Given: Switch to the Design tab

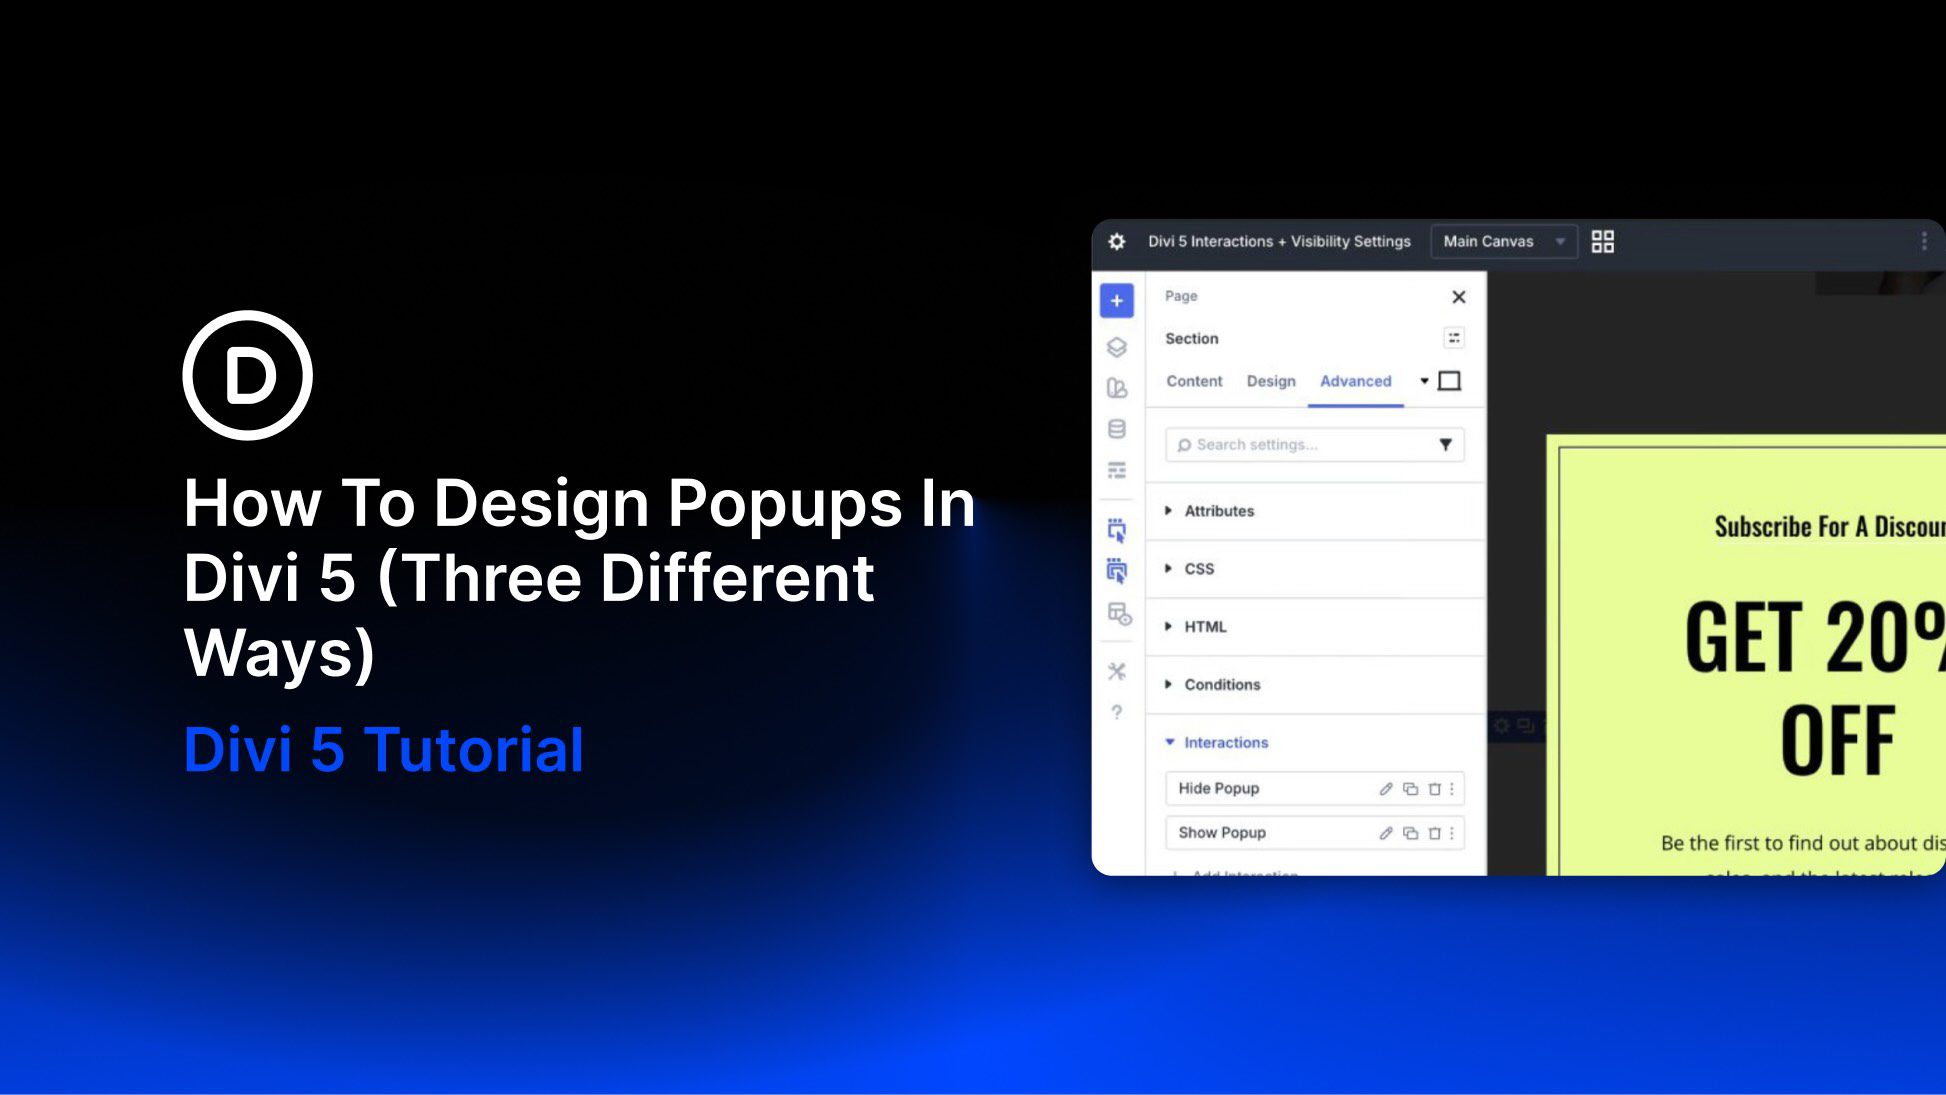Looking at the screenshot, I should 1271,381.
